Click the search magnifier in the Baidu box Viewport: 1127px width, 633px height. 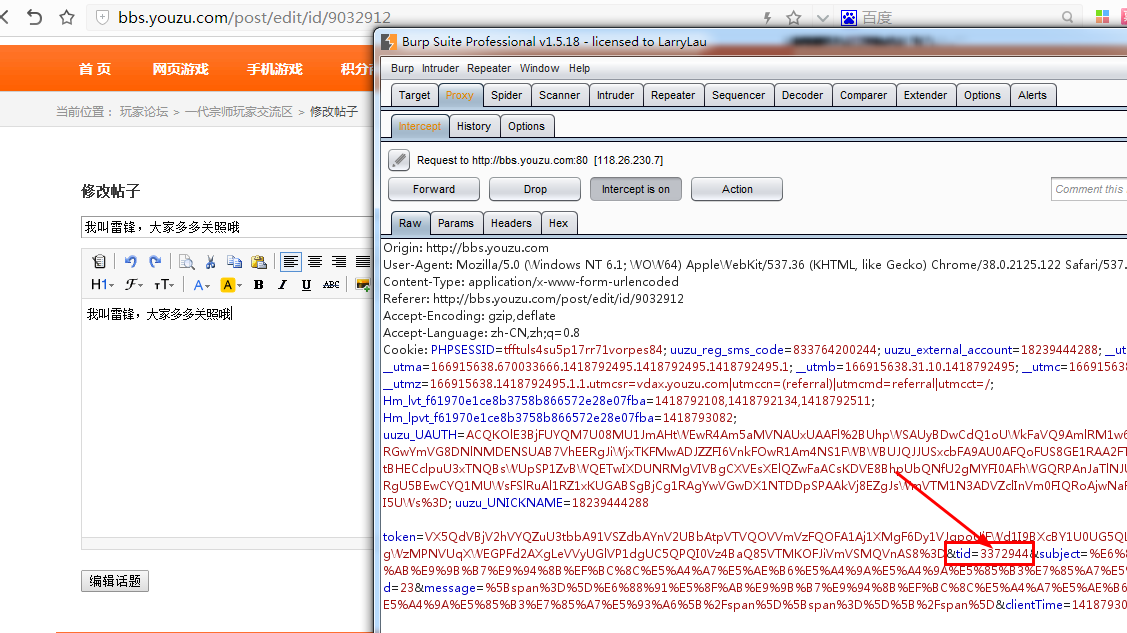[1067, 17]
